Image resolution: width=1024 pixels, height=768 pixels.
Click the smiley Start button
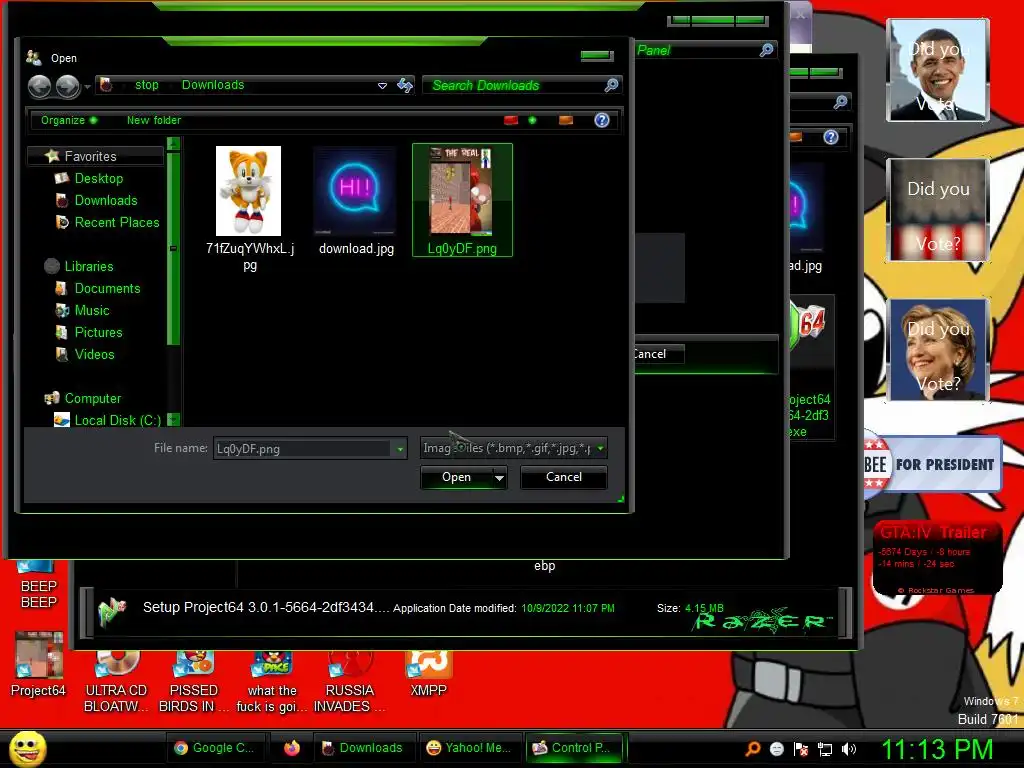tap(28, 748)
